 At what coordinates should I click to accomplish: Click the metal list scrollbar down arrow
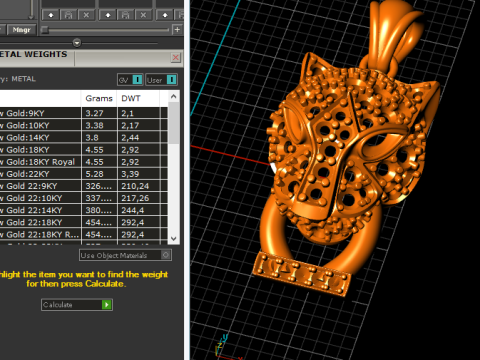(173, 239)
